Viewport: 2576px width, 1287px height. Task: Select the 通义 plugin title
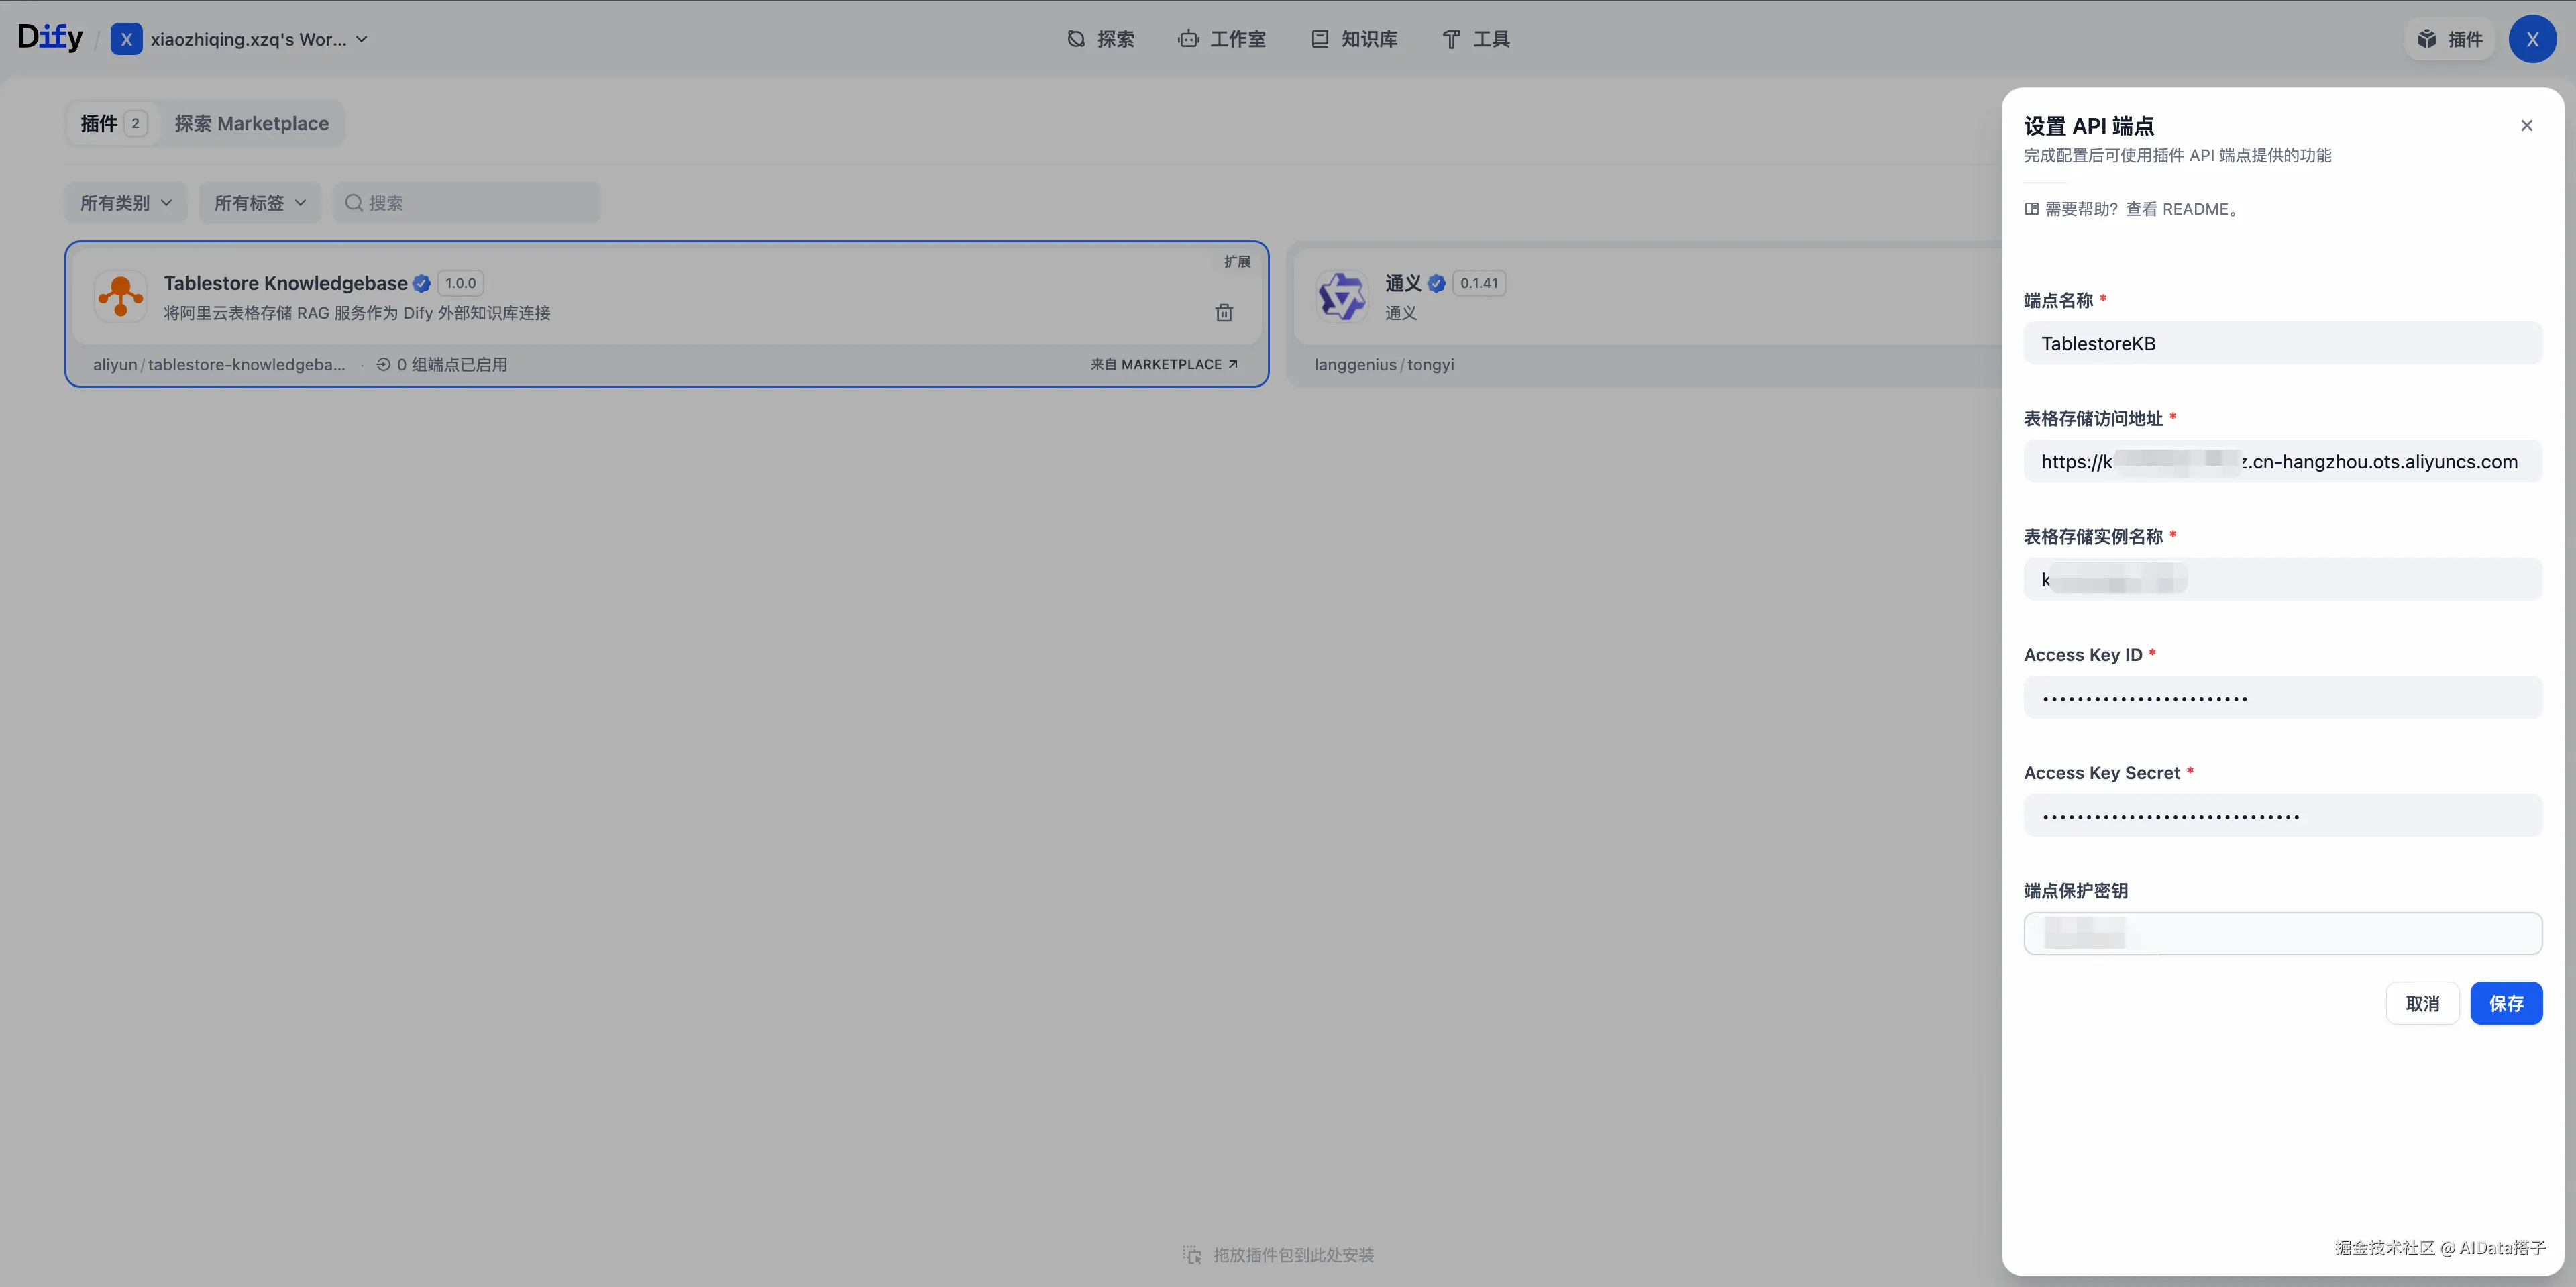1403,283
